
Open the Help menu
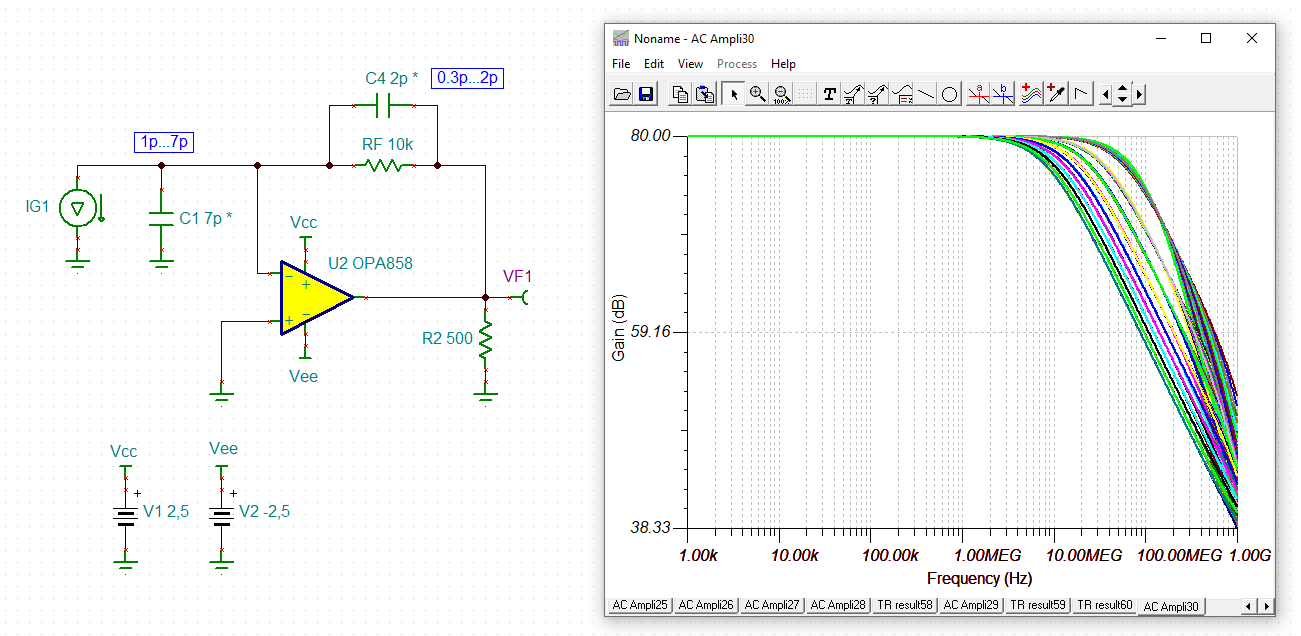pos(784,64)
